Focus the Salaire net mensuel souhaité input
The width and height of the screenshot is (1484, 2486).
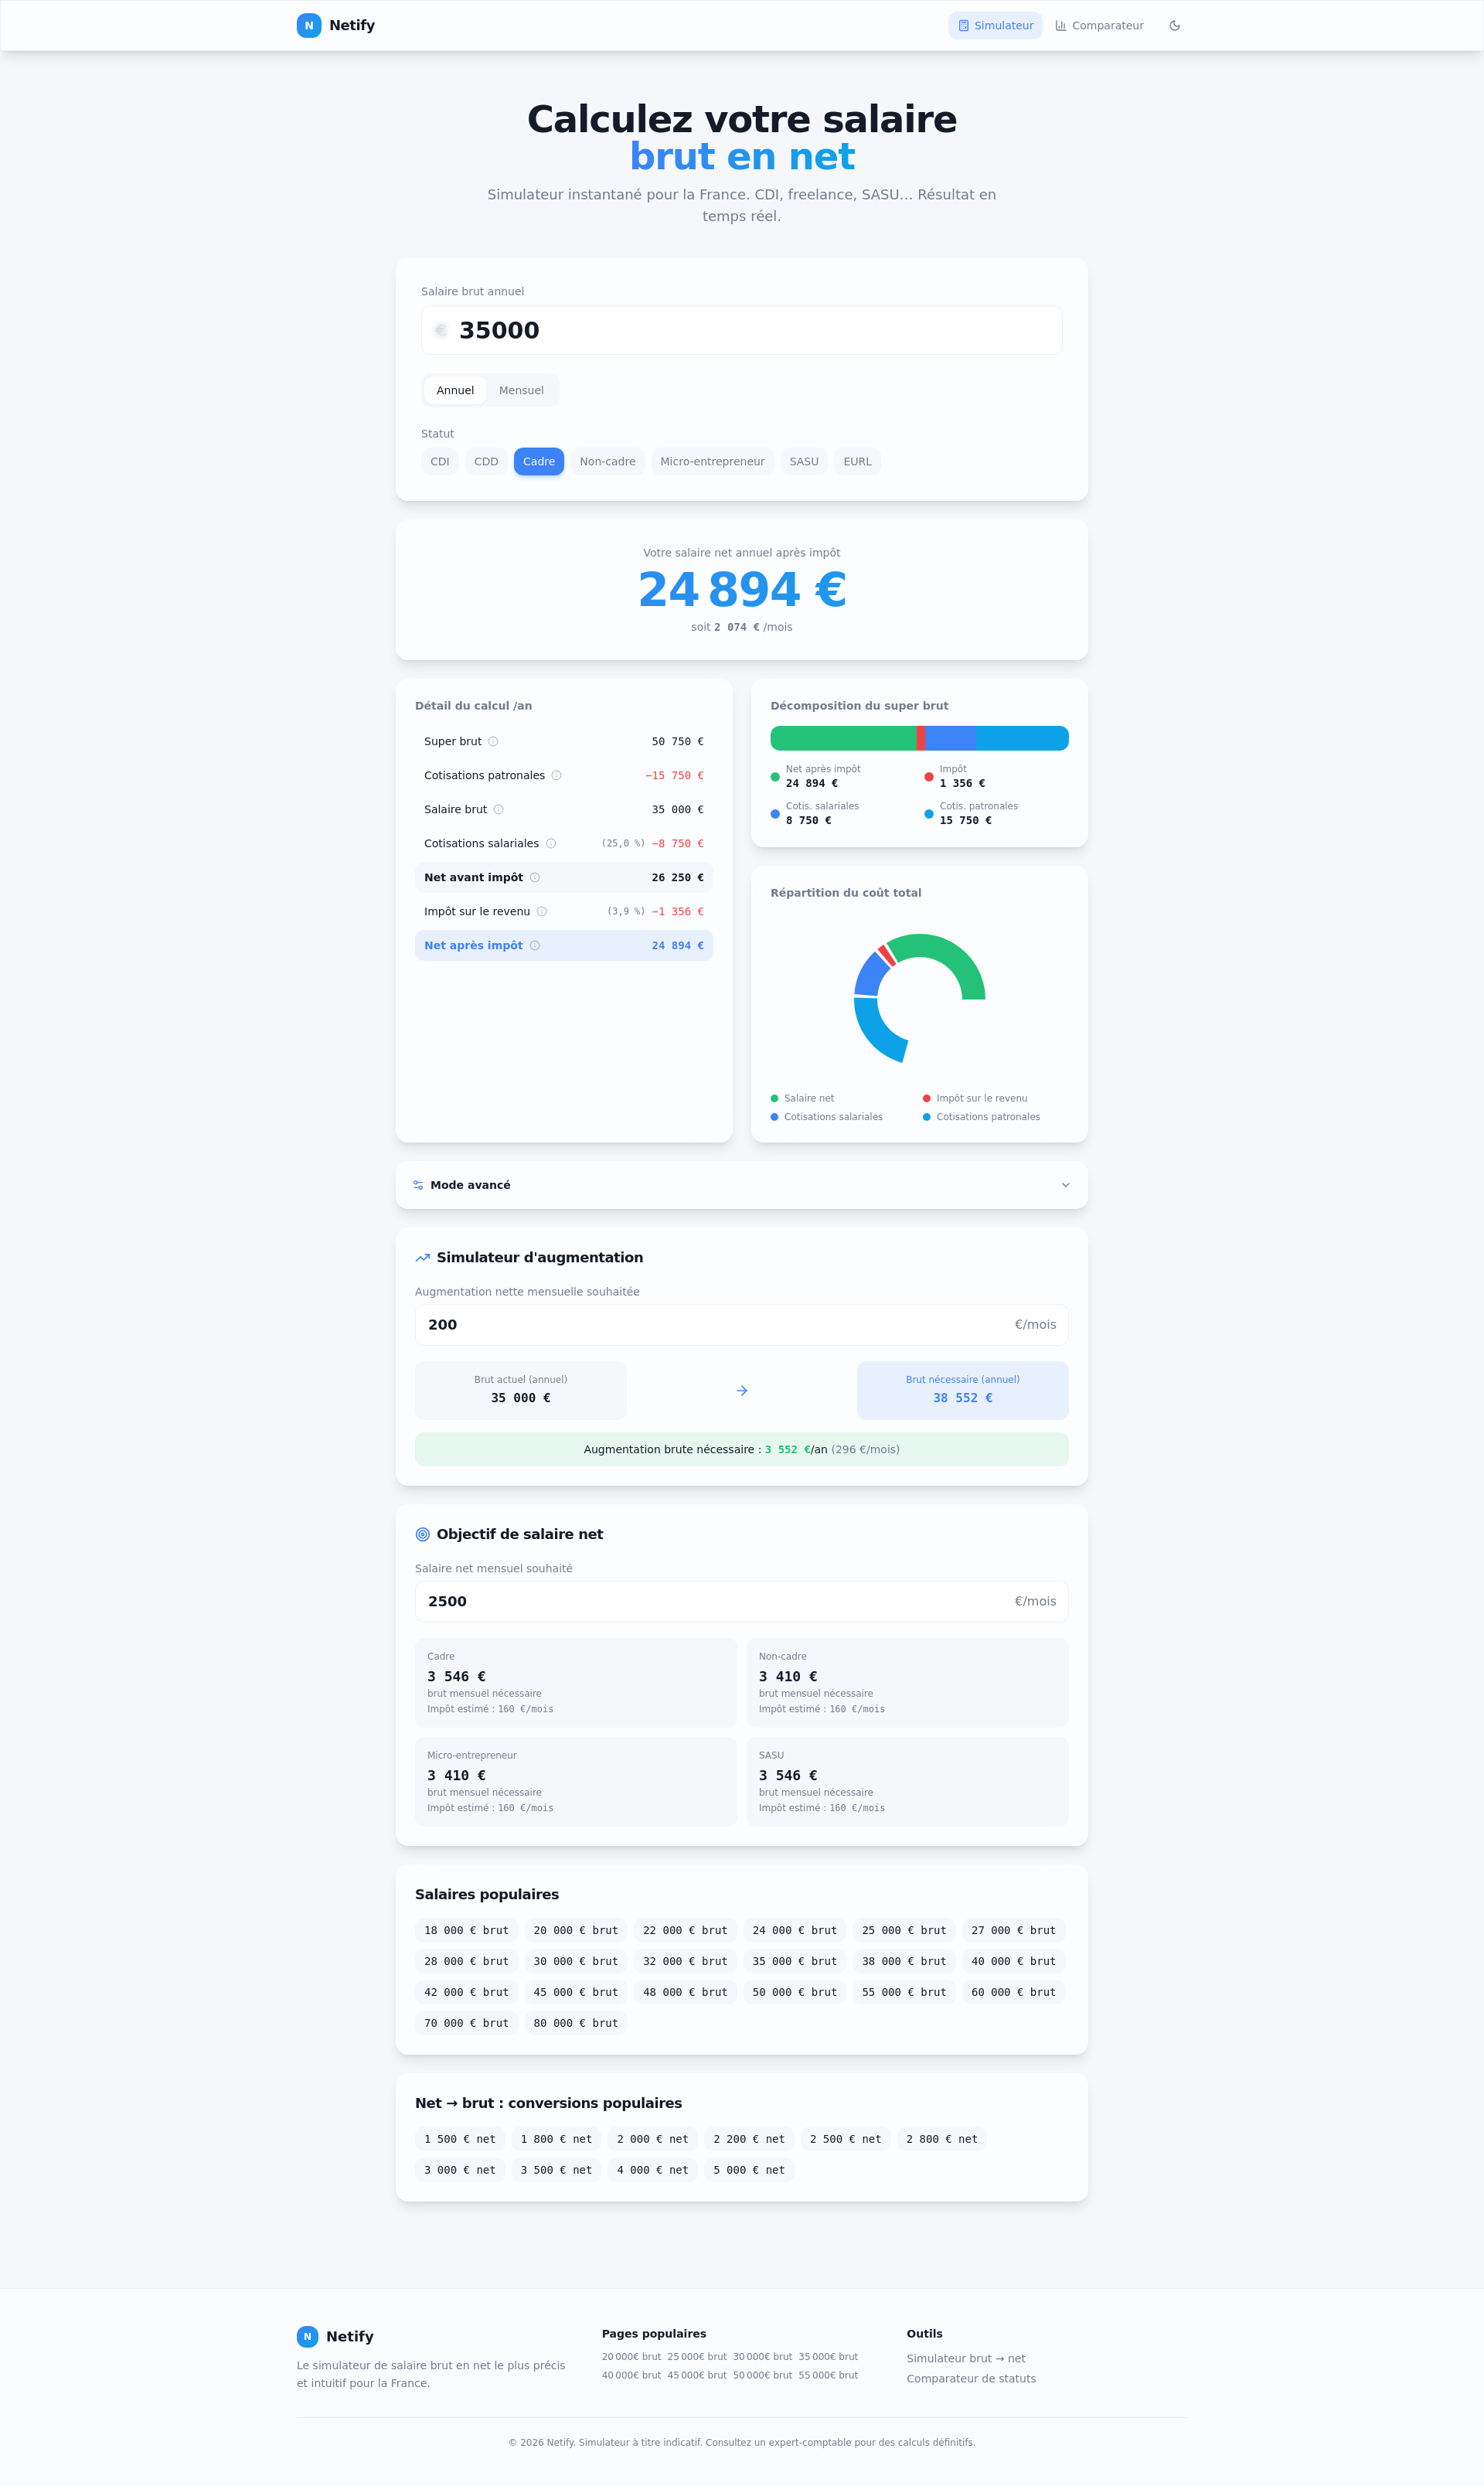coord(742,1602)
